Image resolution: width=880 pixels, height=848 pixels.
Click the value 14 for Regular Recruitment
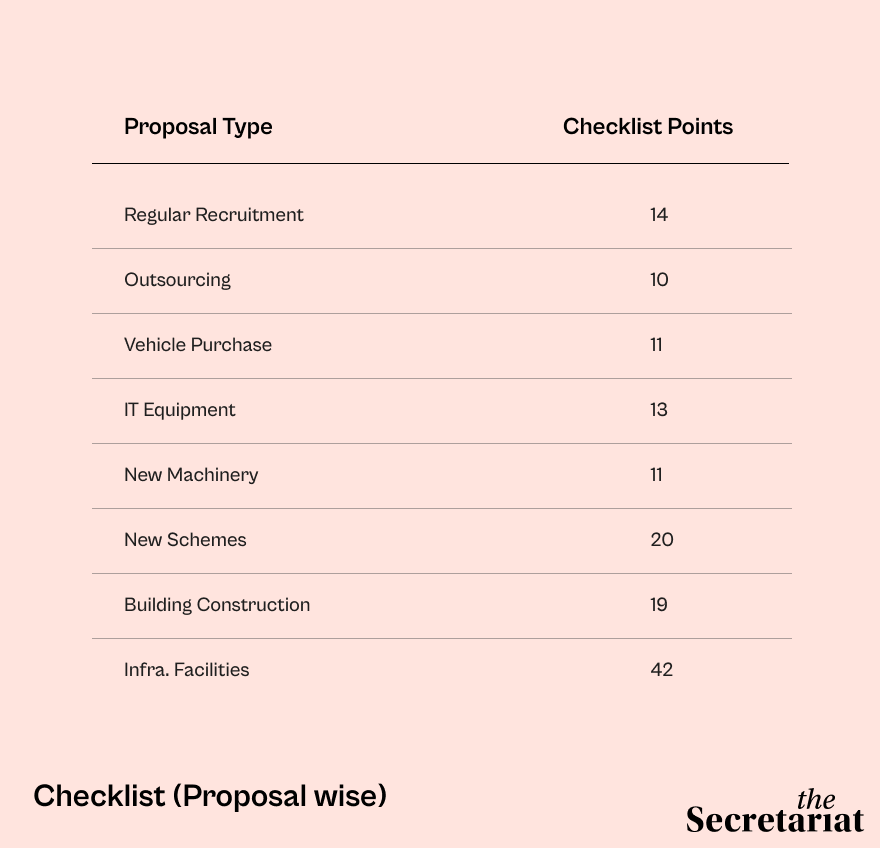click(659, 214)
